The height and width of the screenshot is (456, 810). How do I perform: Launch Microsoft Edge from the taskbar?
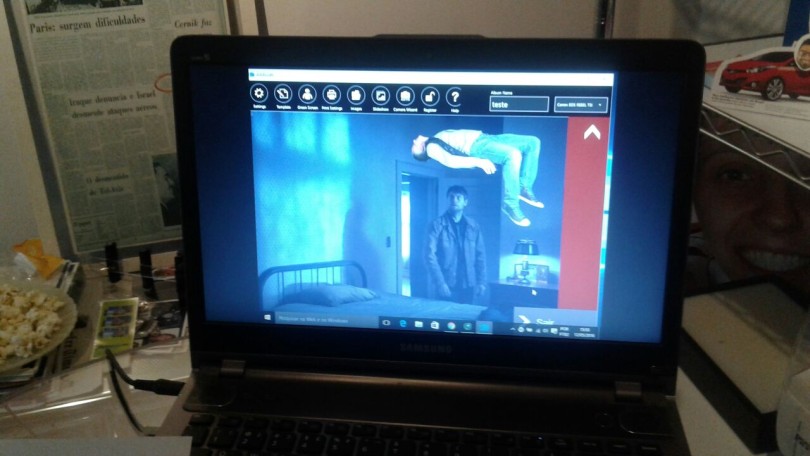(402, 324)
